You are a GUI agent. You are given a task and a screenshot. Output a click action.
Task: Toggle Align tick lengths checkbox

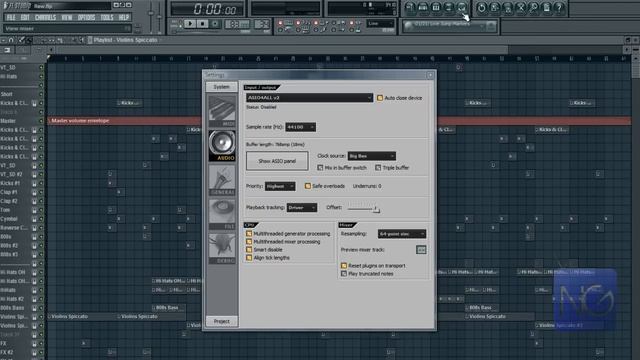(249, 258)
